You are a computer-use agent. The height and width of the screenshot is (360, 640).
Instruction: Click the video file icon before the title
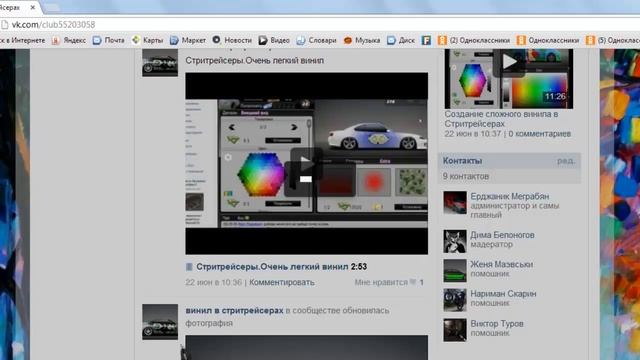(189, 267)
